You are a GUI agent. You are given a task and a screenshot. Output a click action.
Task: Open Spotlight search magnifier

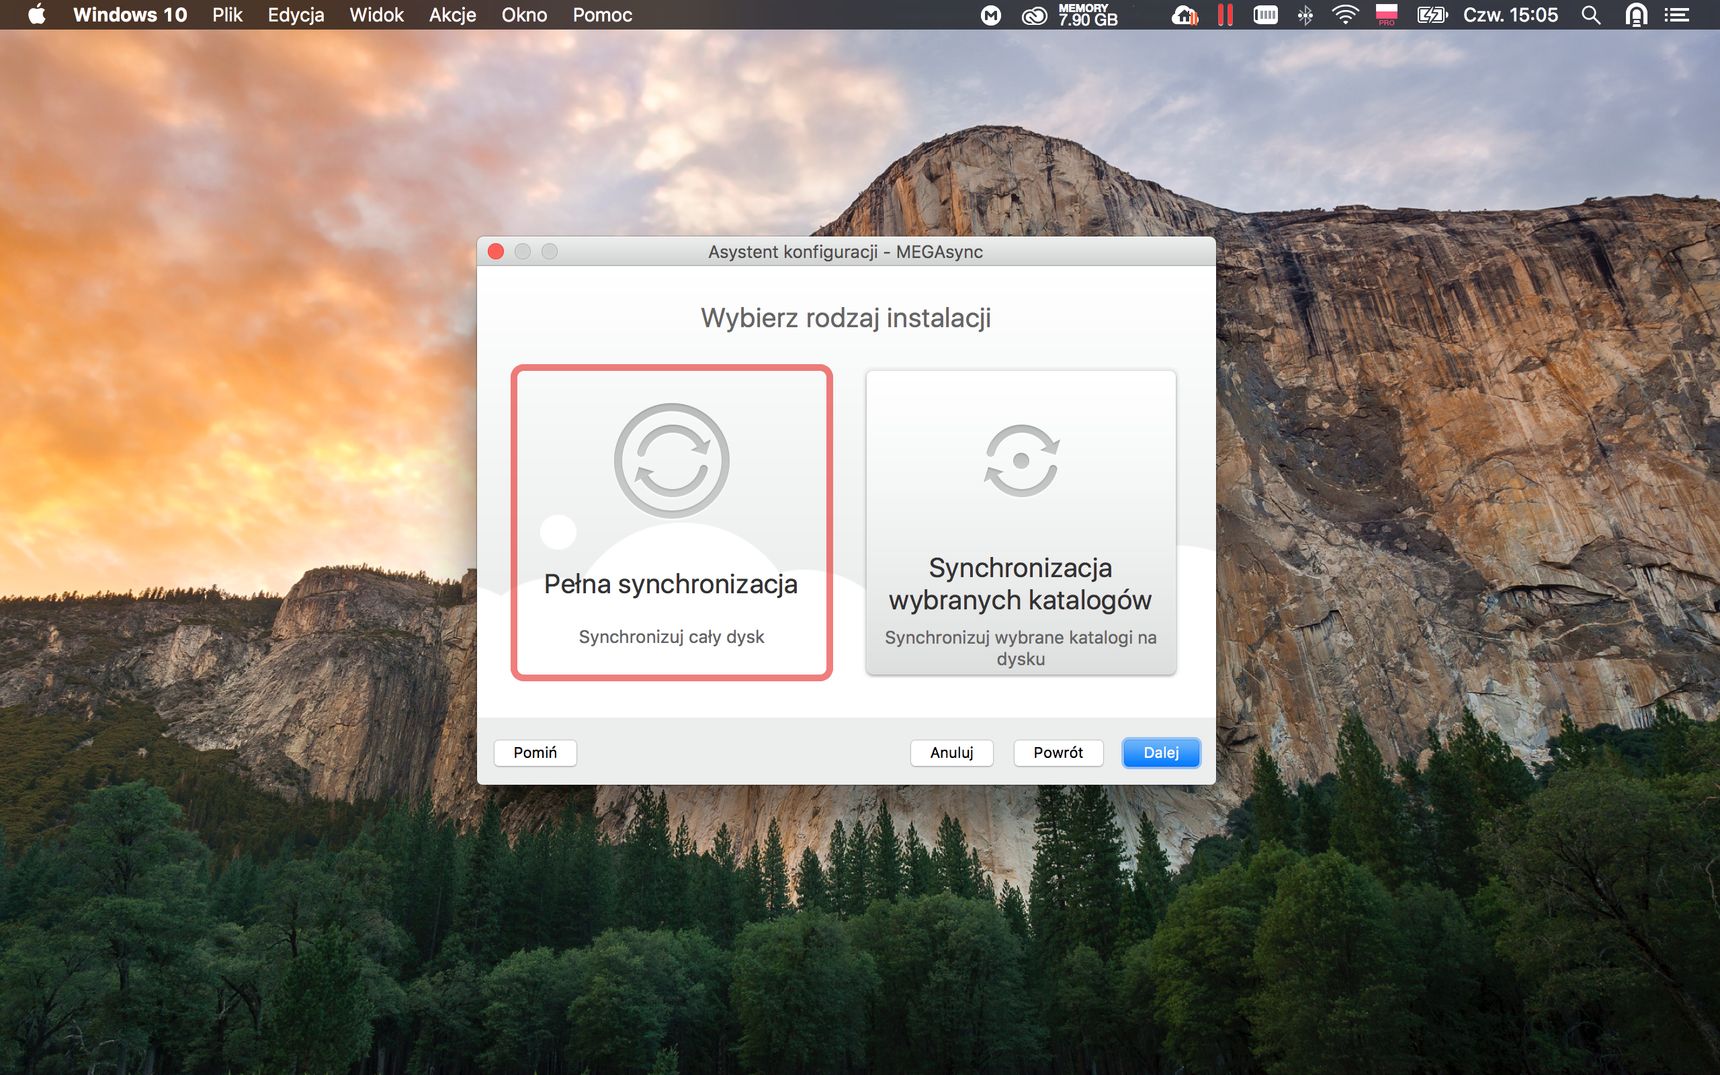[1591, 15]
